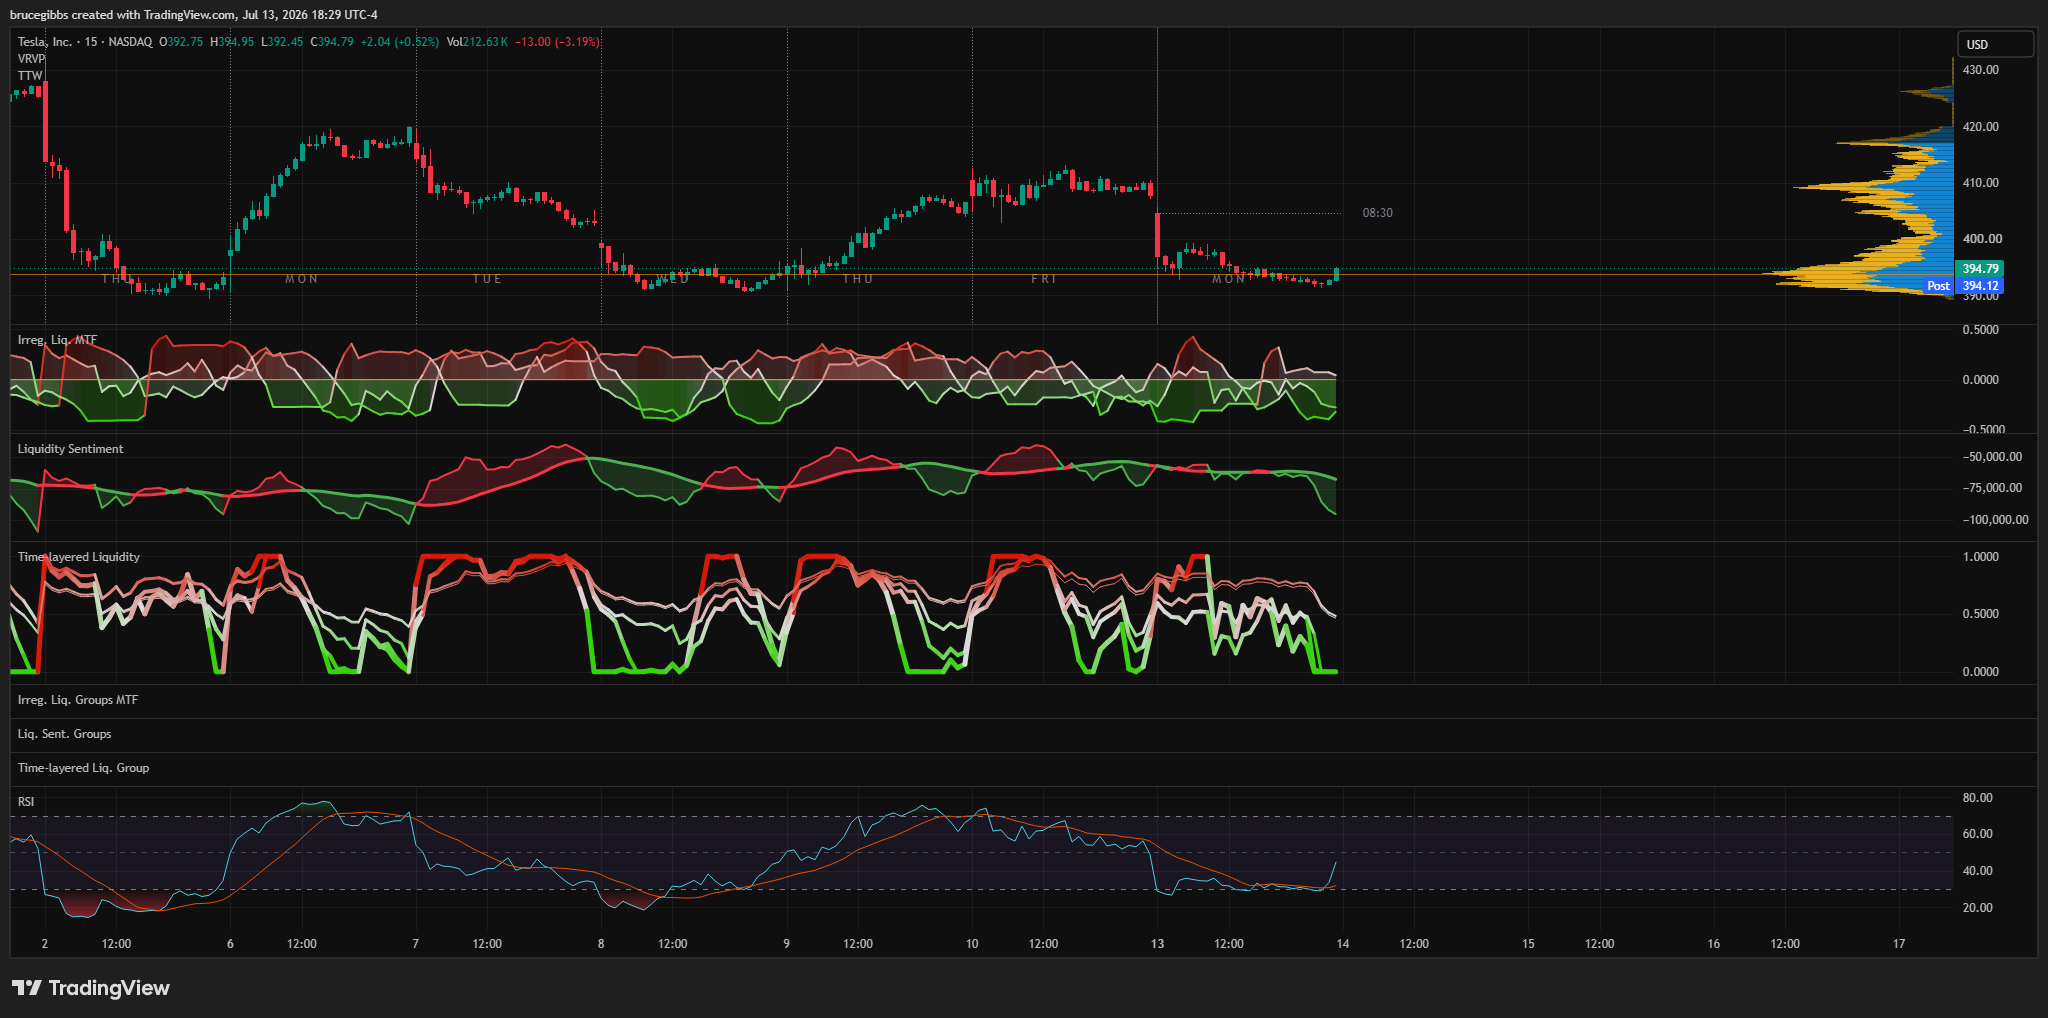Click the 80.00 RSI scale value
The width and height of the screenshot is (2048, 1018).
(x=1977, y=798)
